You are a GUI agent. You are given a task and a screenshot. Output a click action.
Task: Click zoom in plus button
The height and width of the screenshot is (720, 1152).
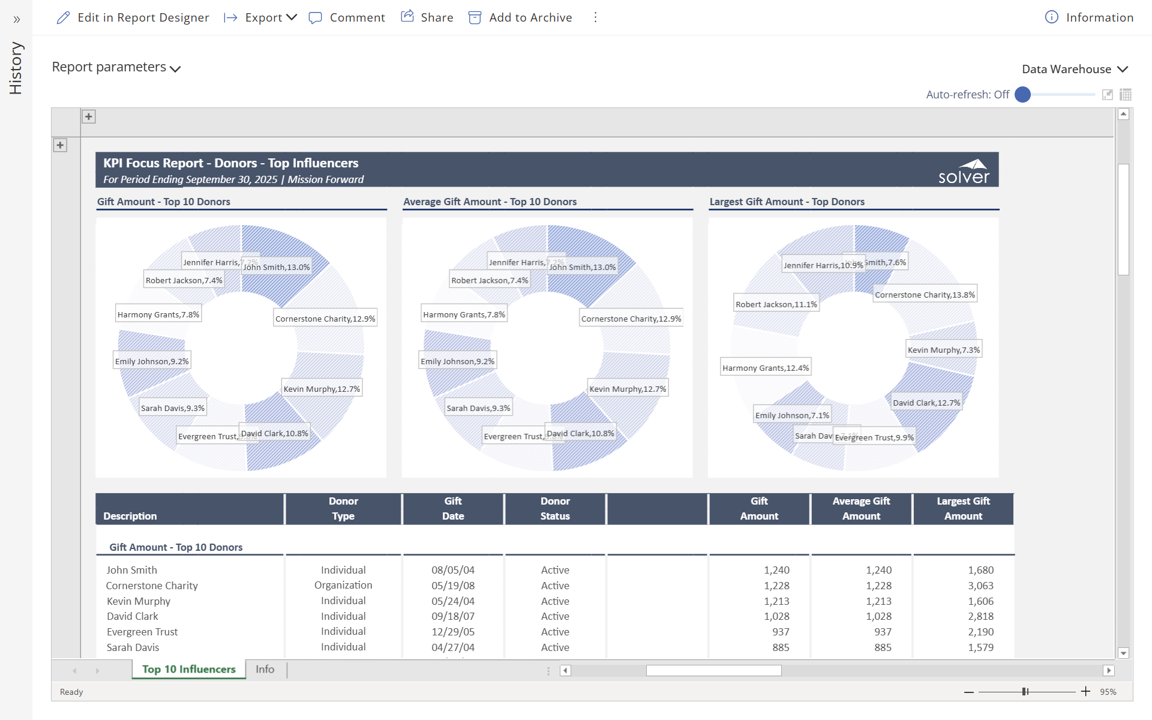coord(1086,691)
